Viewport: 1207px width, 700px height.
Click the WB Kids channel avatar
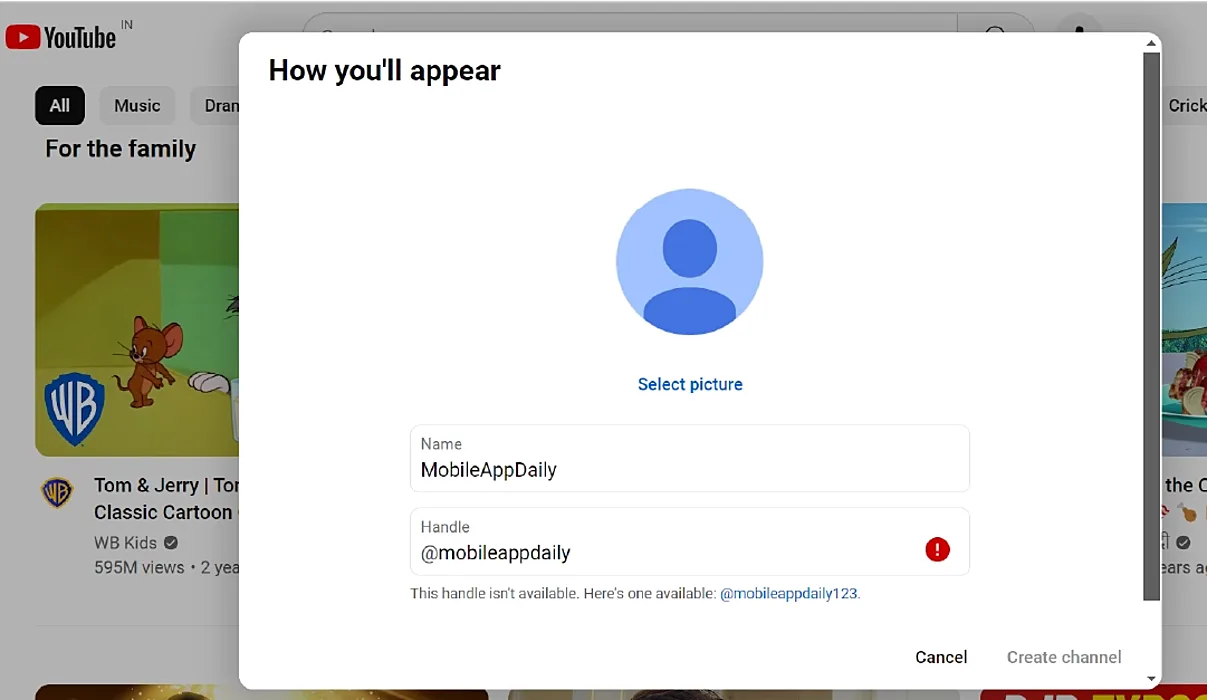coord(57,492)
